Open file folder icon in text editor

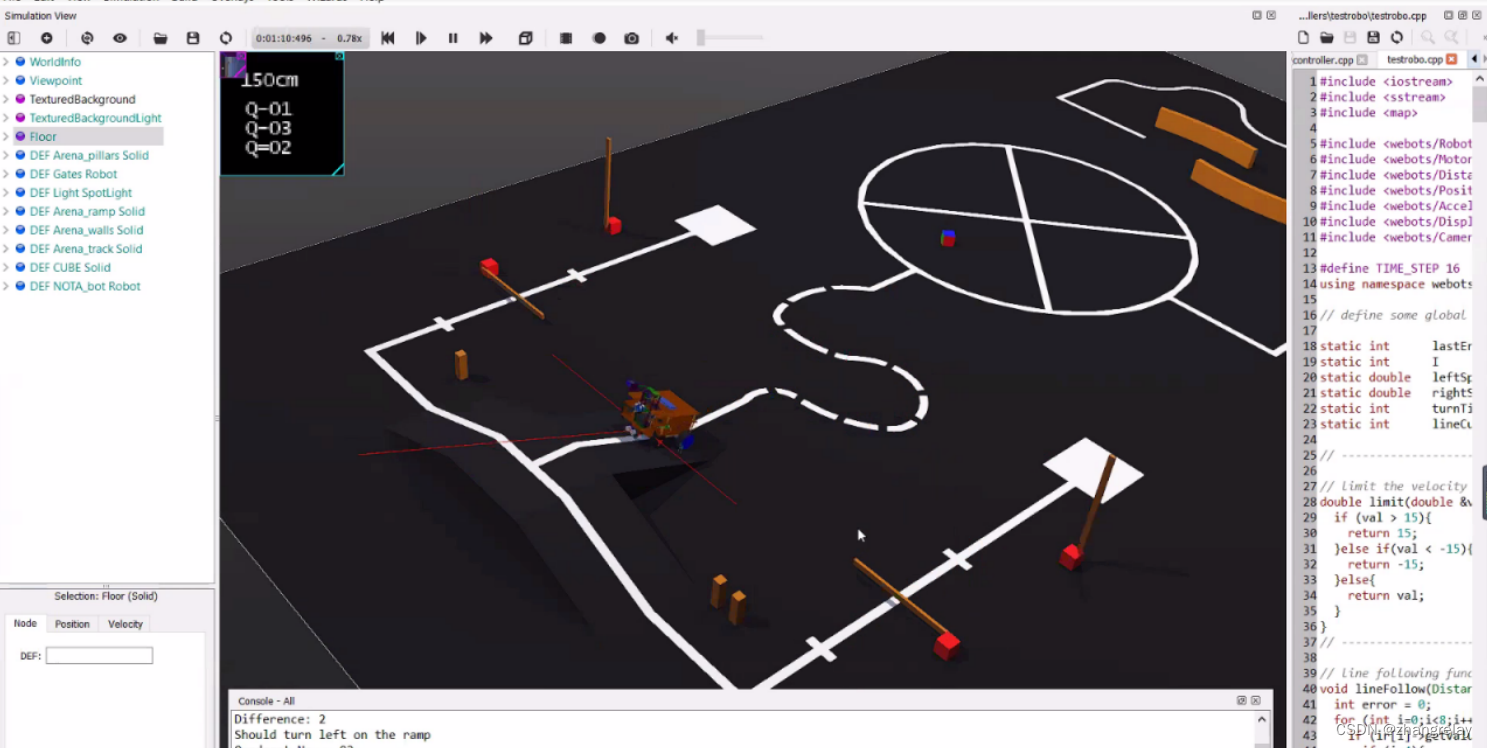pos(1327,38)
